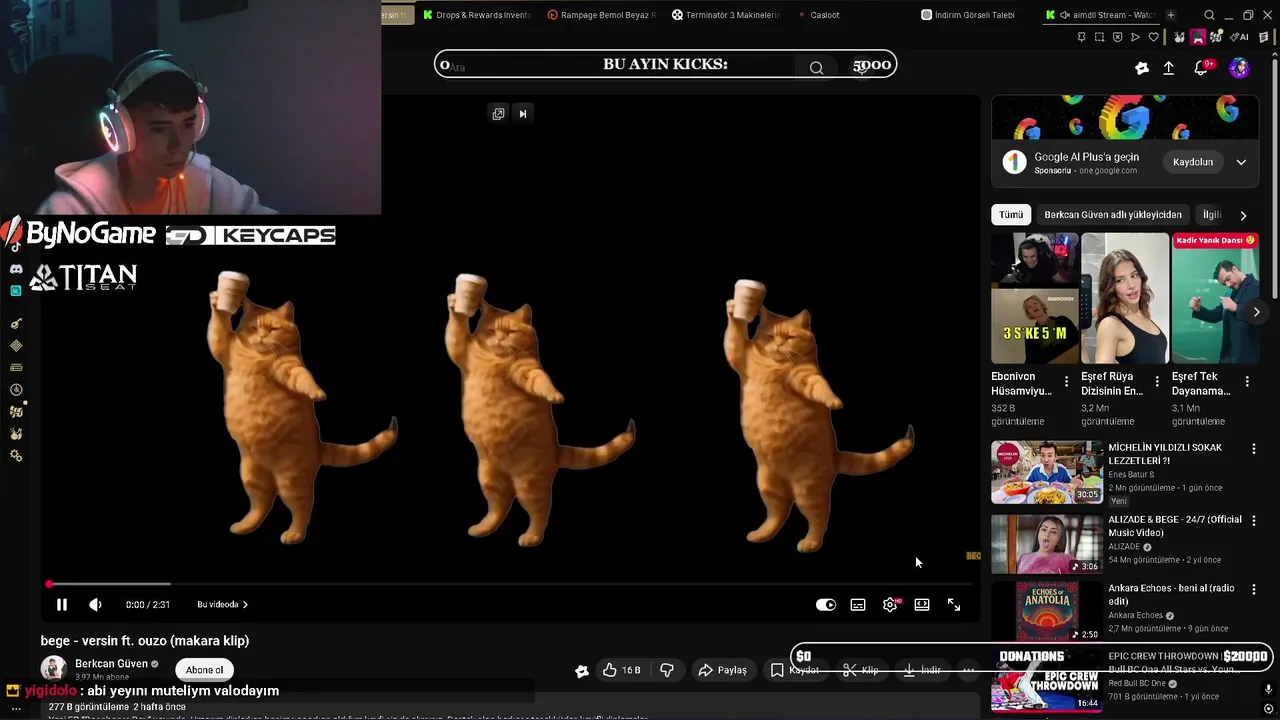Open menu for 'Eşref Rüya Dizisinin' short
This screenshot has height=720, width=1280.
pyautogui.click(x=1157, y=381)
